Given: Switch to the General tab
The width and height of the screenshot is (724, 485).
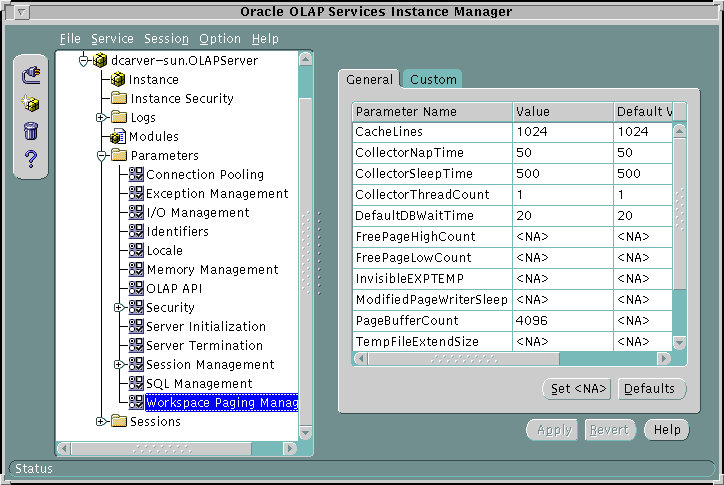Looking at the screenshot, I should pos(369,79).
